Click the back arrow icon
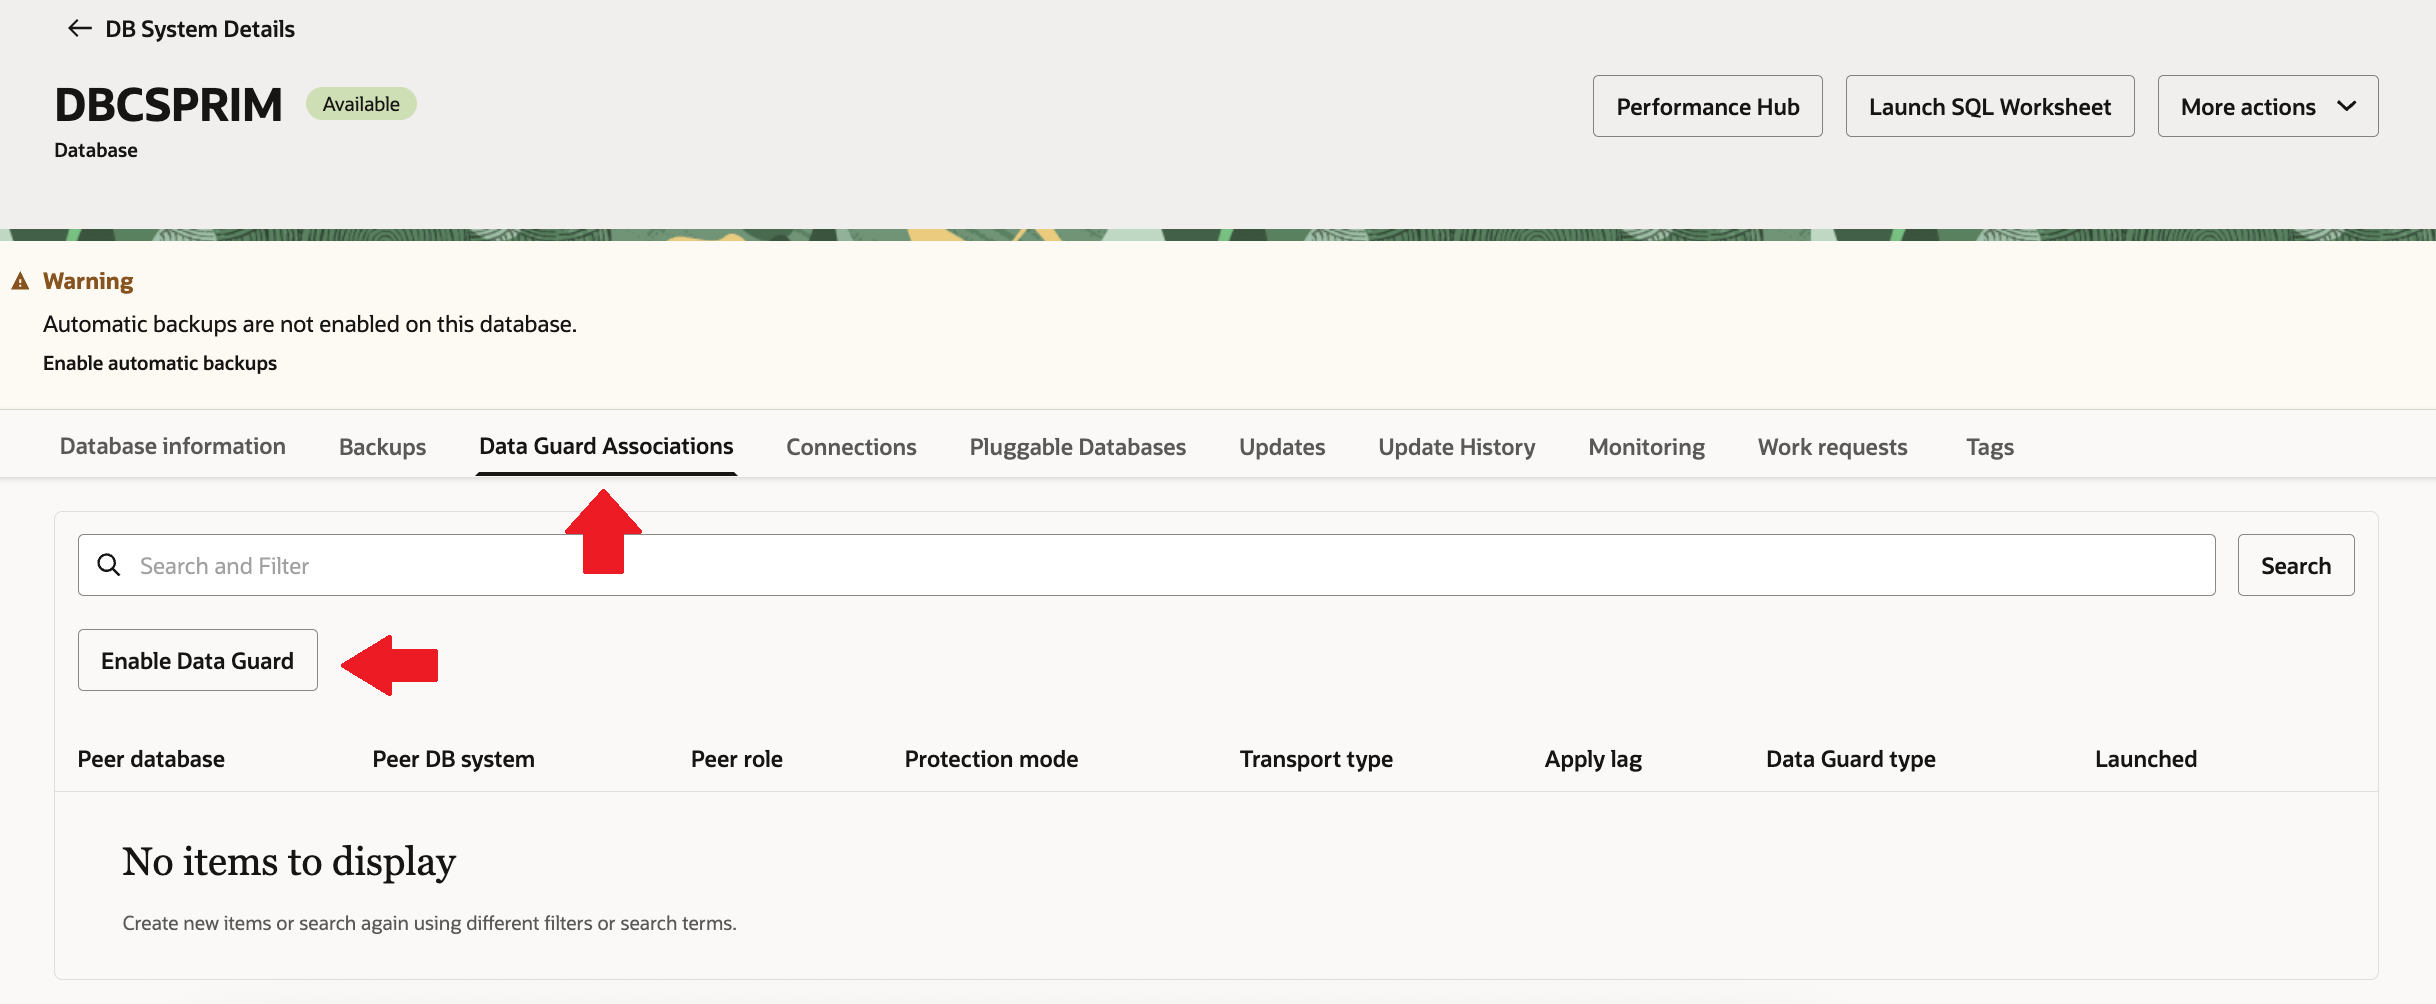Screen dimensions: 2436x1004 coord(79,29)
